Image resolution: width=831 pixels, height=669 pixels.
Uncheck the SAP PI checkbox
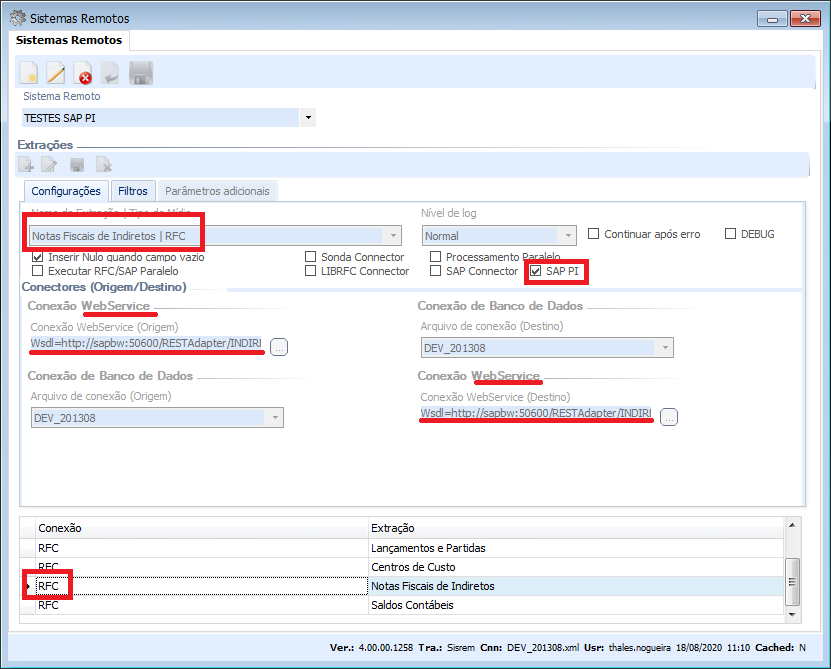(x=536, y=271)
